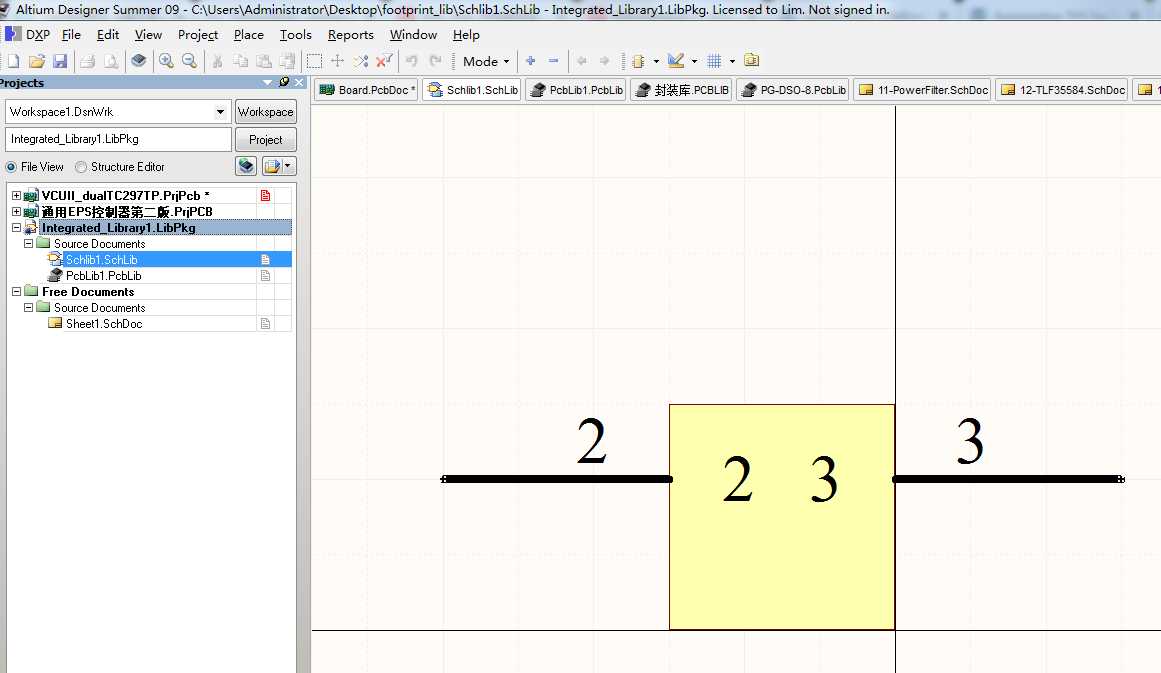
Task: Click the compile icon beside Structure Editor
Action: click(246, 166)
